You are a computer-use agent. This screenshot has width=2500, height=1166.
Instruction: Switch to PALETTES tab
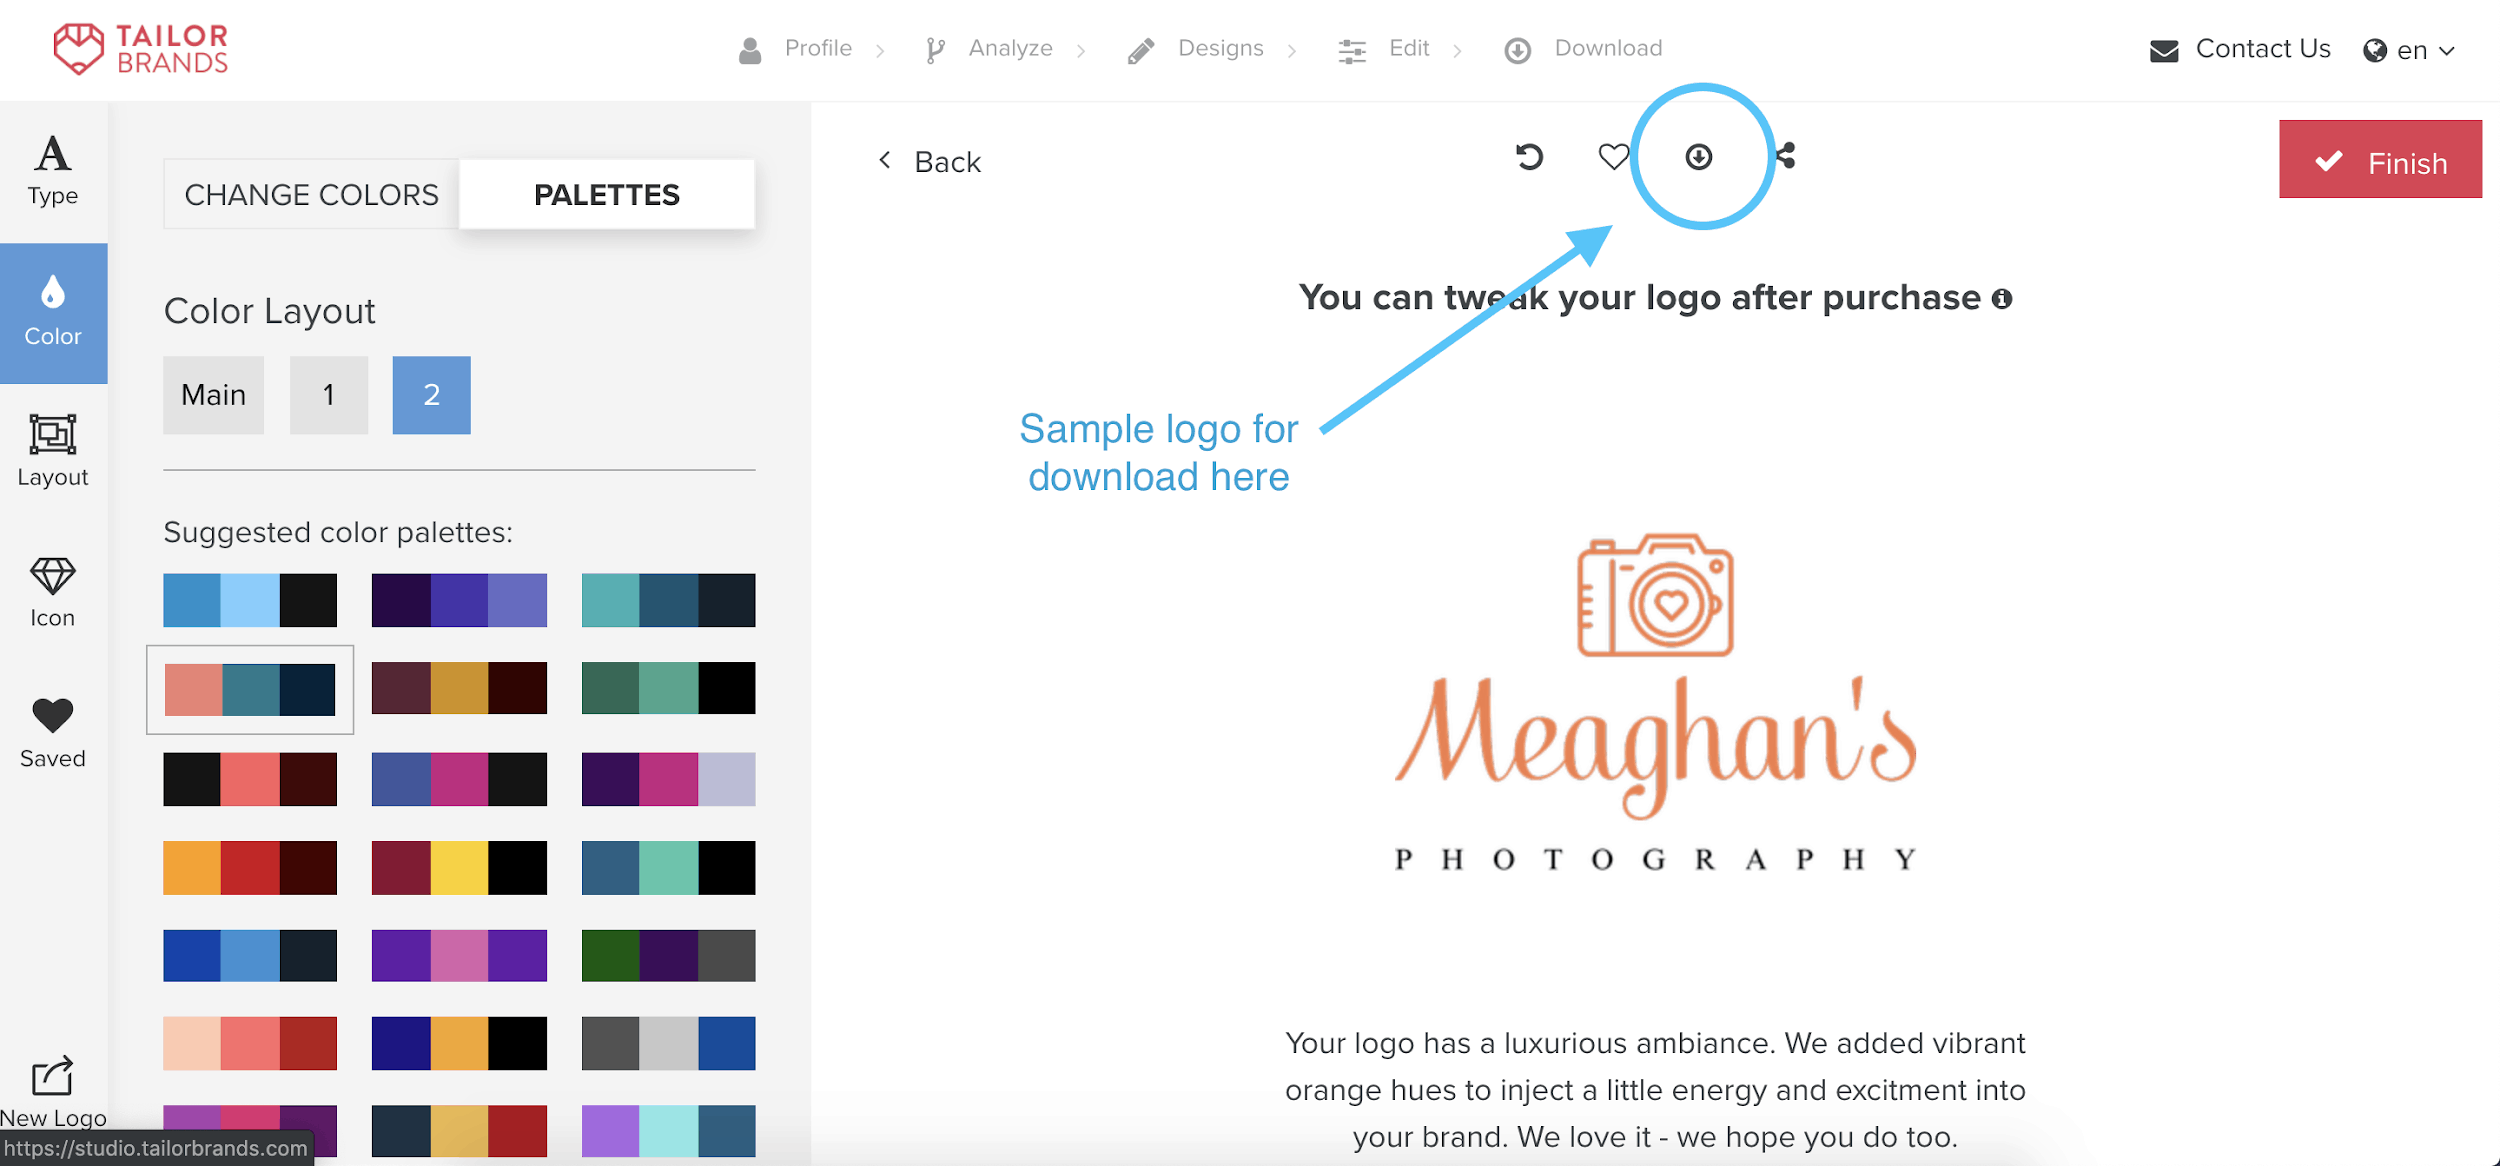(x=606, y=193)
